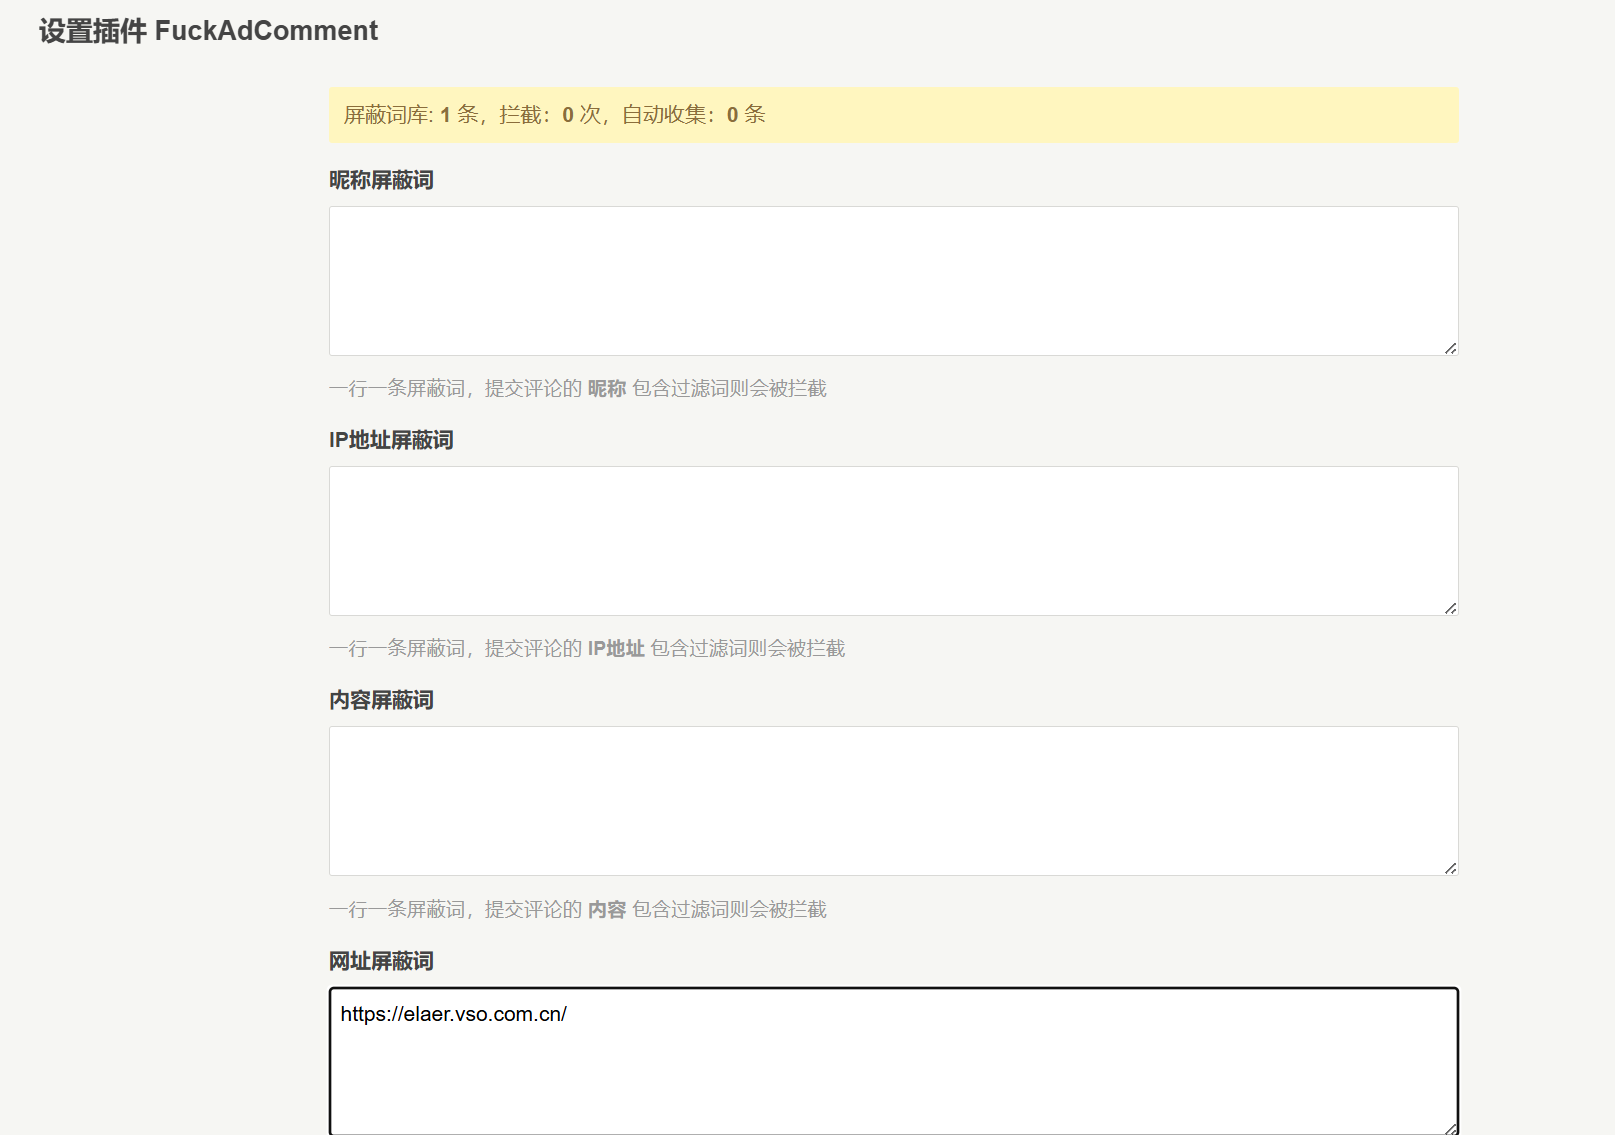Click the resize handle of 网址屏蔽词 box
The width and height of the screenshot is (1615, 1135).
pyautogui.click(x=1450, y=1127)
